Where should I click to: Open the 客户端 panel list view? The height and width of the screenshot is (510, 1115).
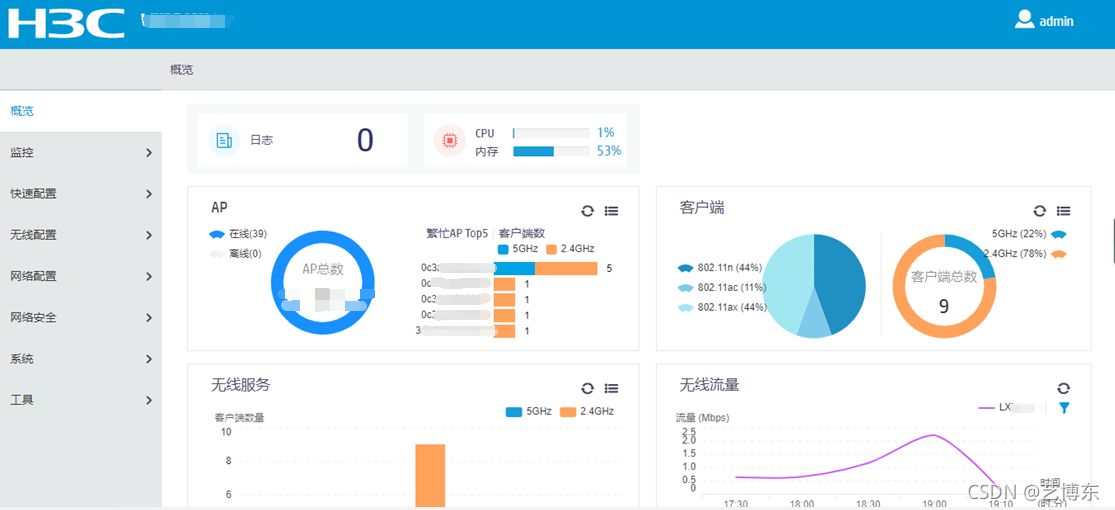click(x=1063, y=211)
